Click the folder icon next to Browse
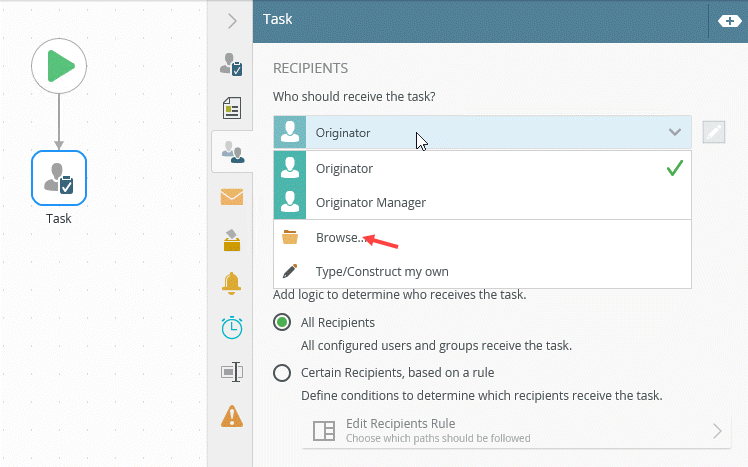This screenshot has width=748, height=467. click(290, 237)
